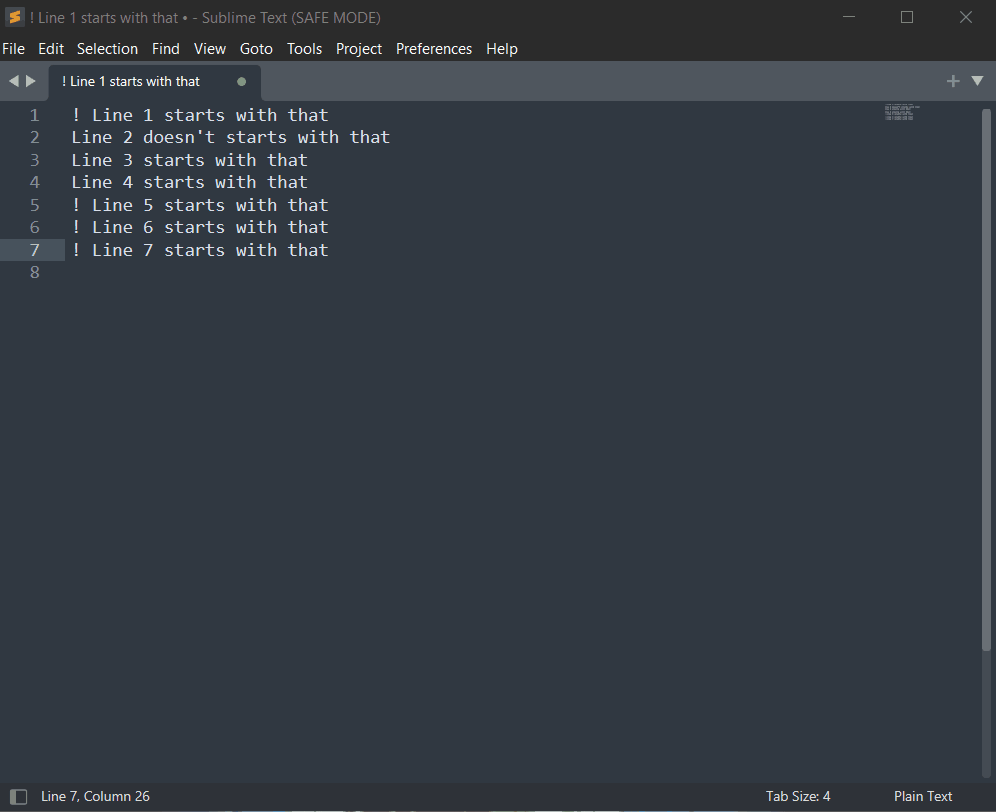Open the tab list dropdown arrow
Screen dimensions: 996x812
tap(978, 81)
